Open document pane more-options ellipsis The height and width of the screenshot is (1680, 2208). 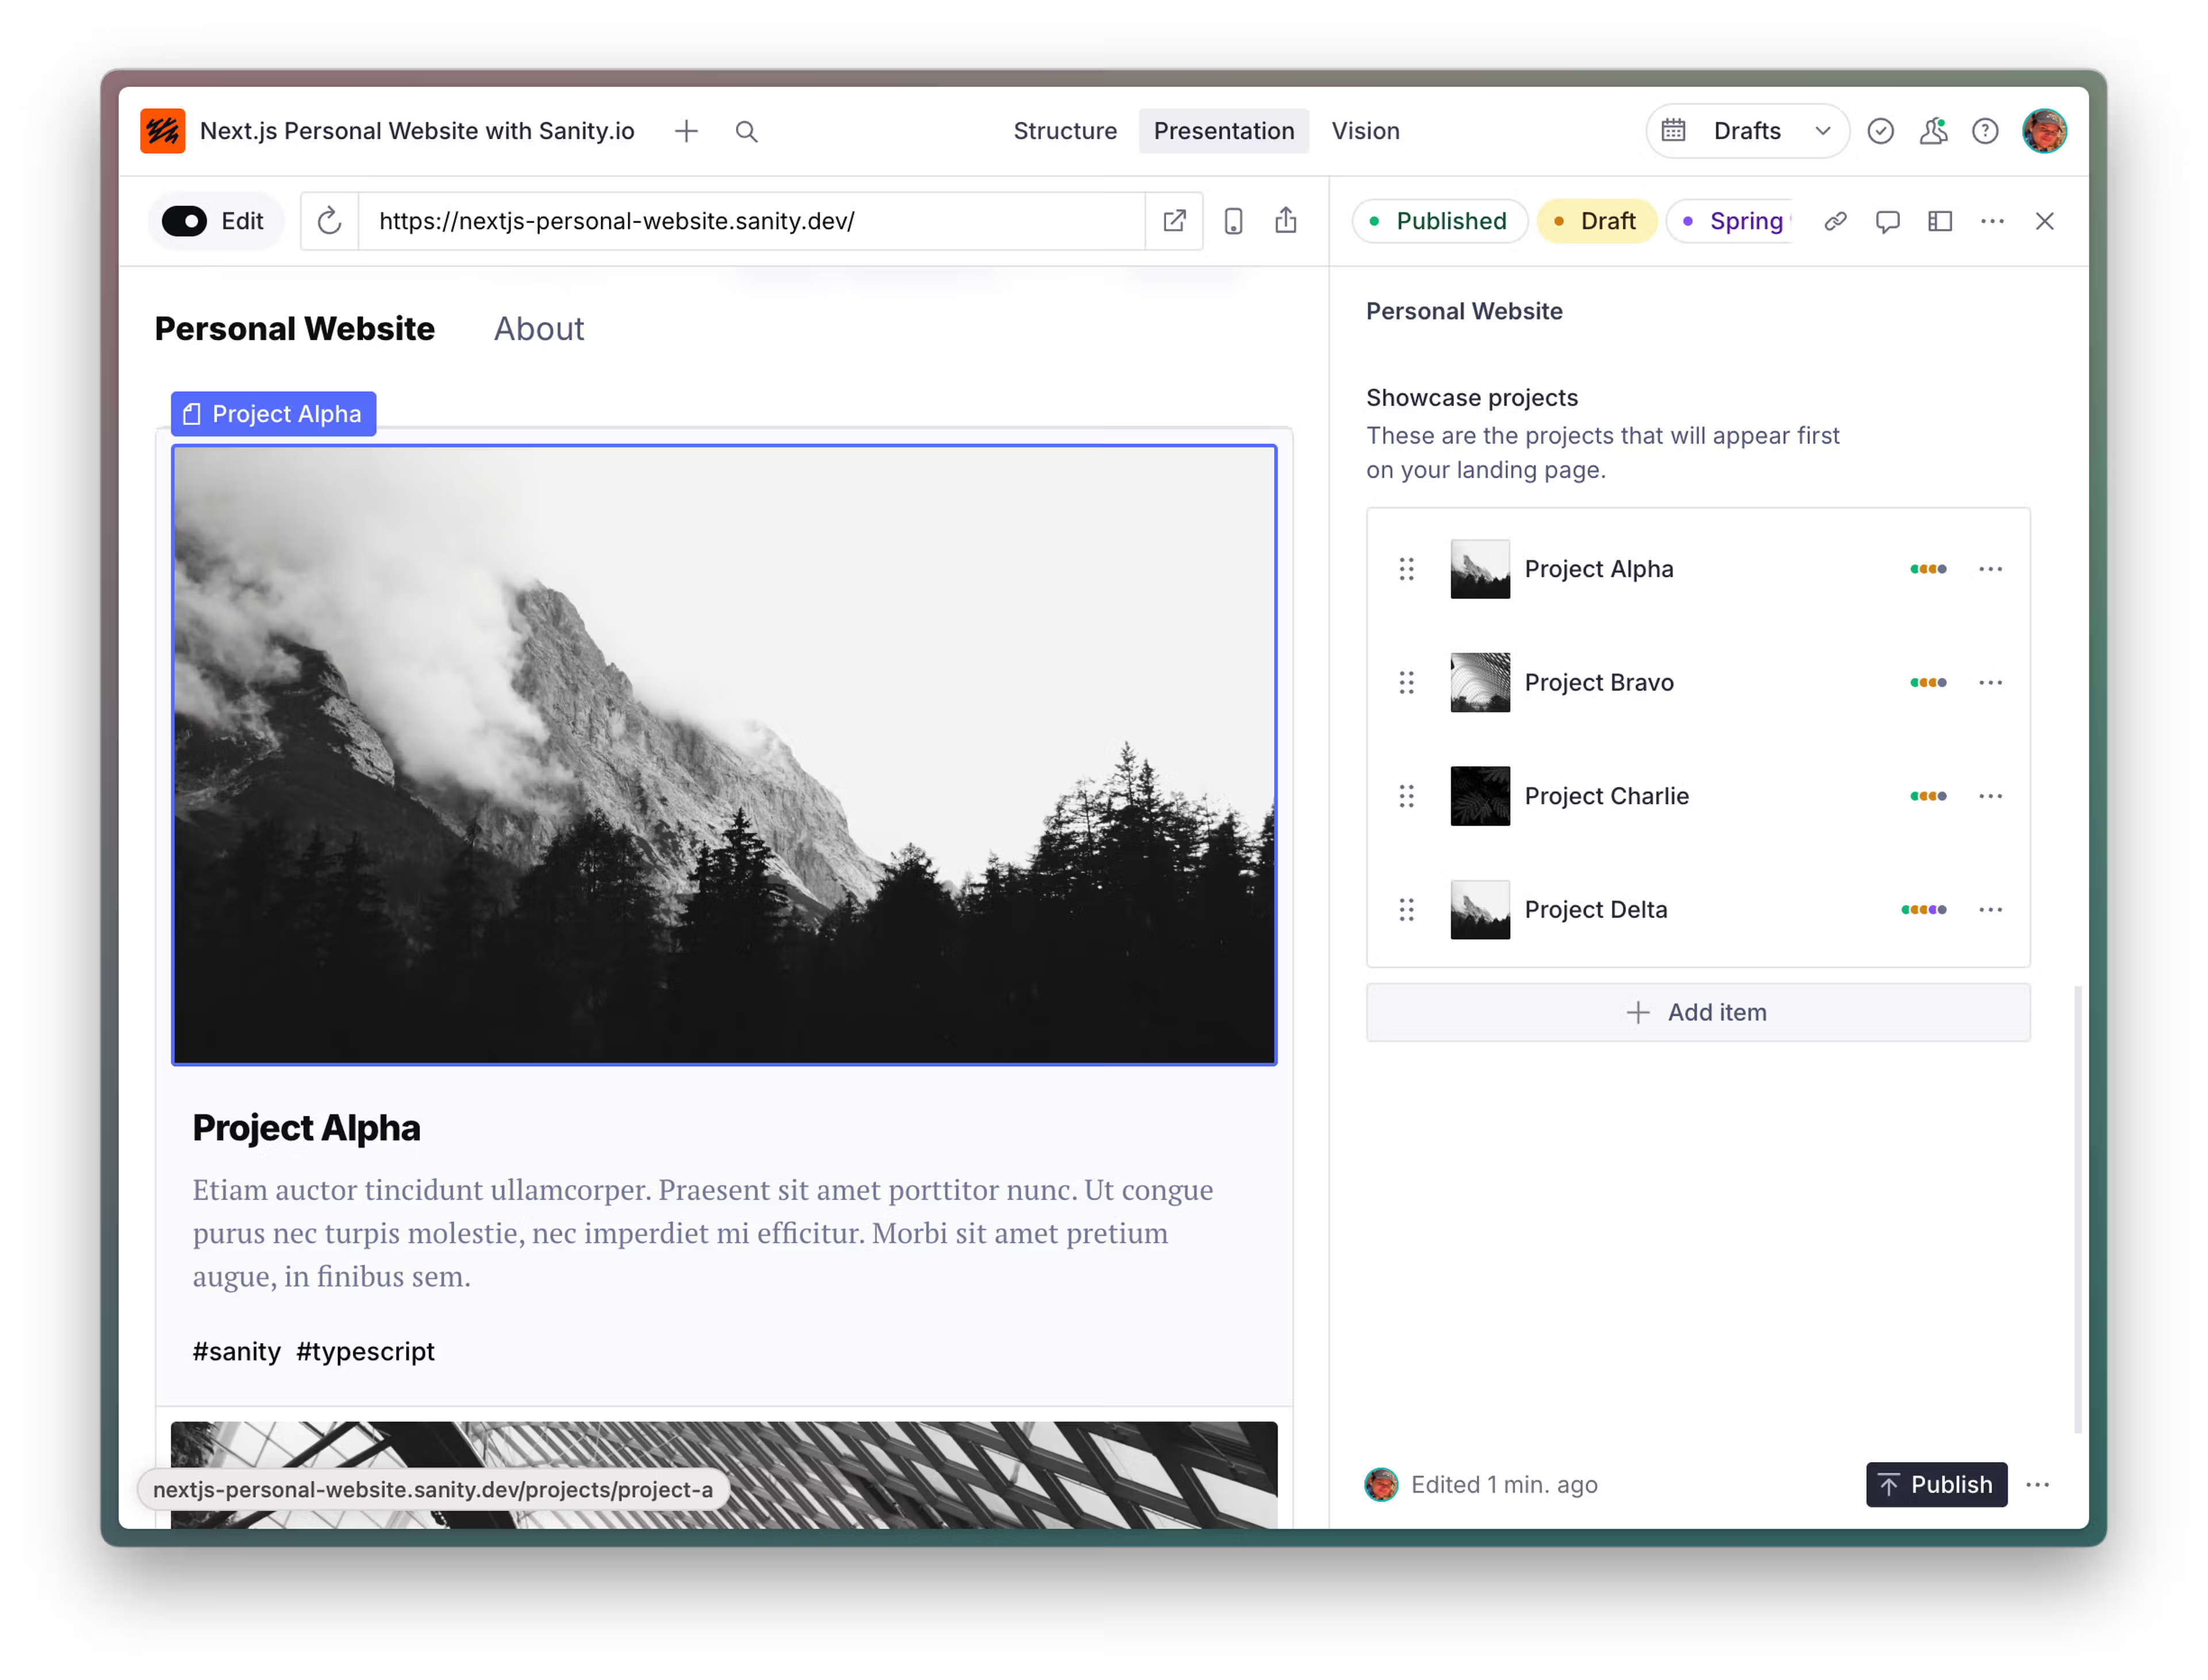(1992, 221)
